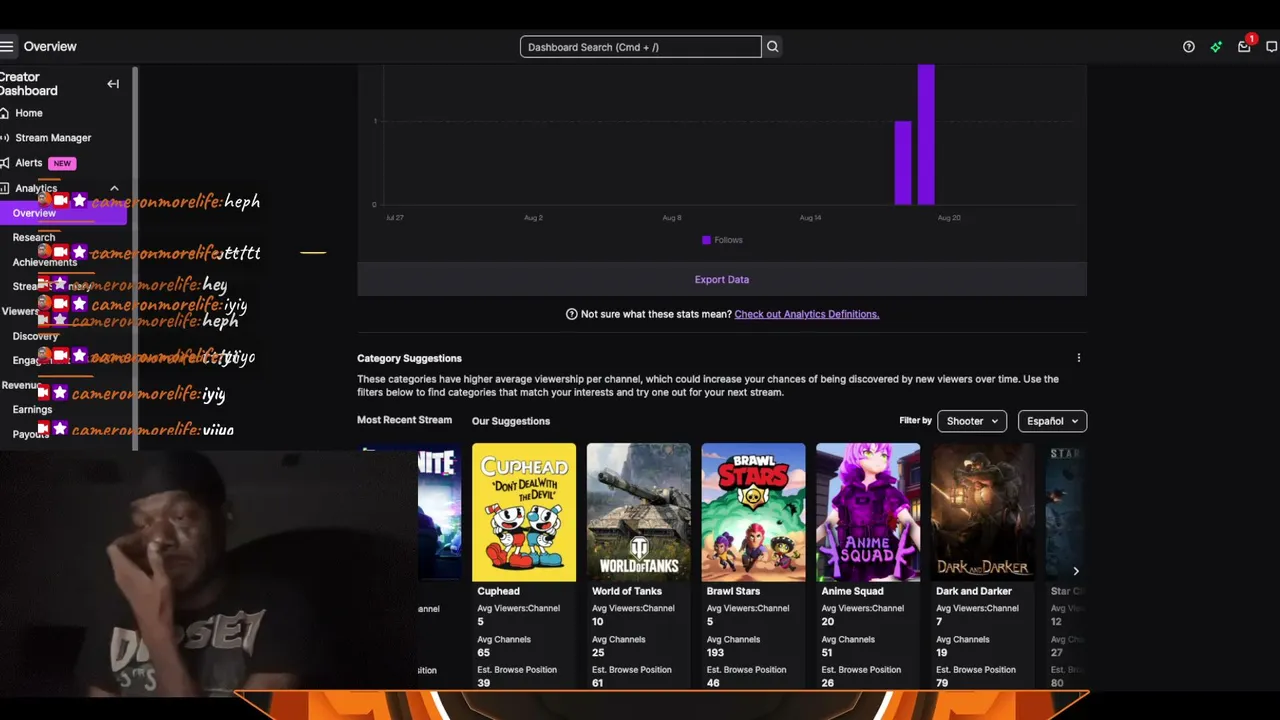
Task: Click the shorter purple follows bar
Action: tap(903, 163)
